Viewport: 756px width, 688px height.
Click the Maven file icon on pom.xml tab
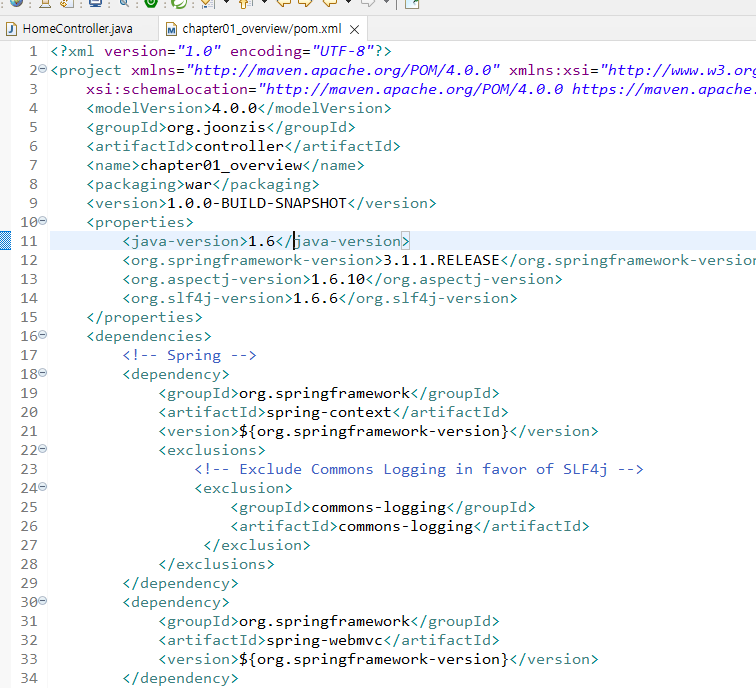(x=171, y=29)
